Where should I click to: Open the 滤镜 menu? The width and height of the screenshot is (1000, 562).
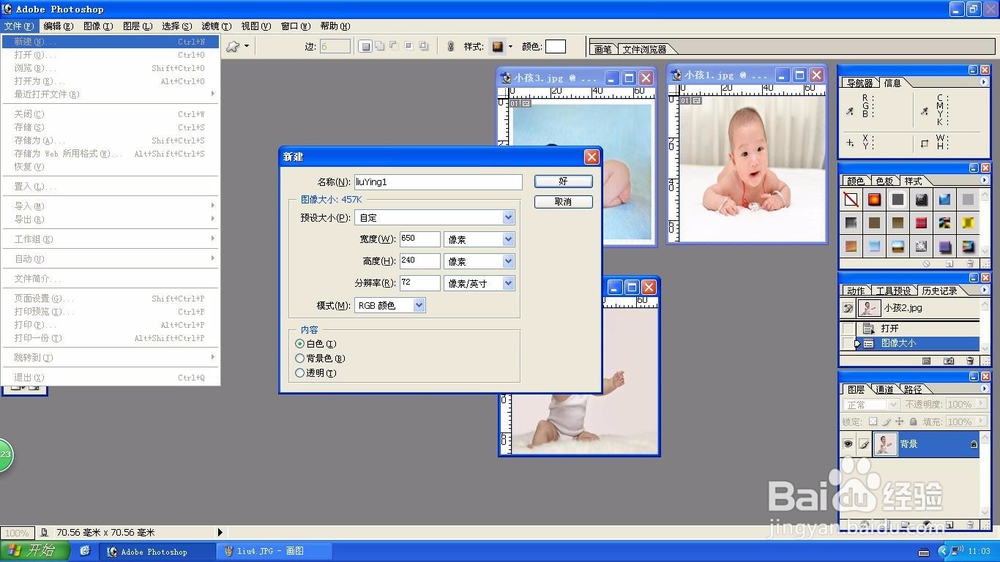[x=216, y=26]
